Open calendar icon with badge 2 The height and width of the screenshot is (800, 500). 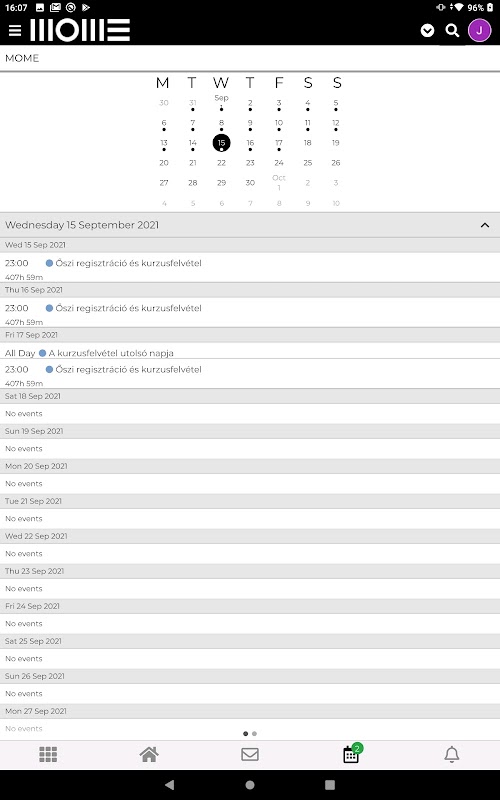[352, 754]
